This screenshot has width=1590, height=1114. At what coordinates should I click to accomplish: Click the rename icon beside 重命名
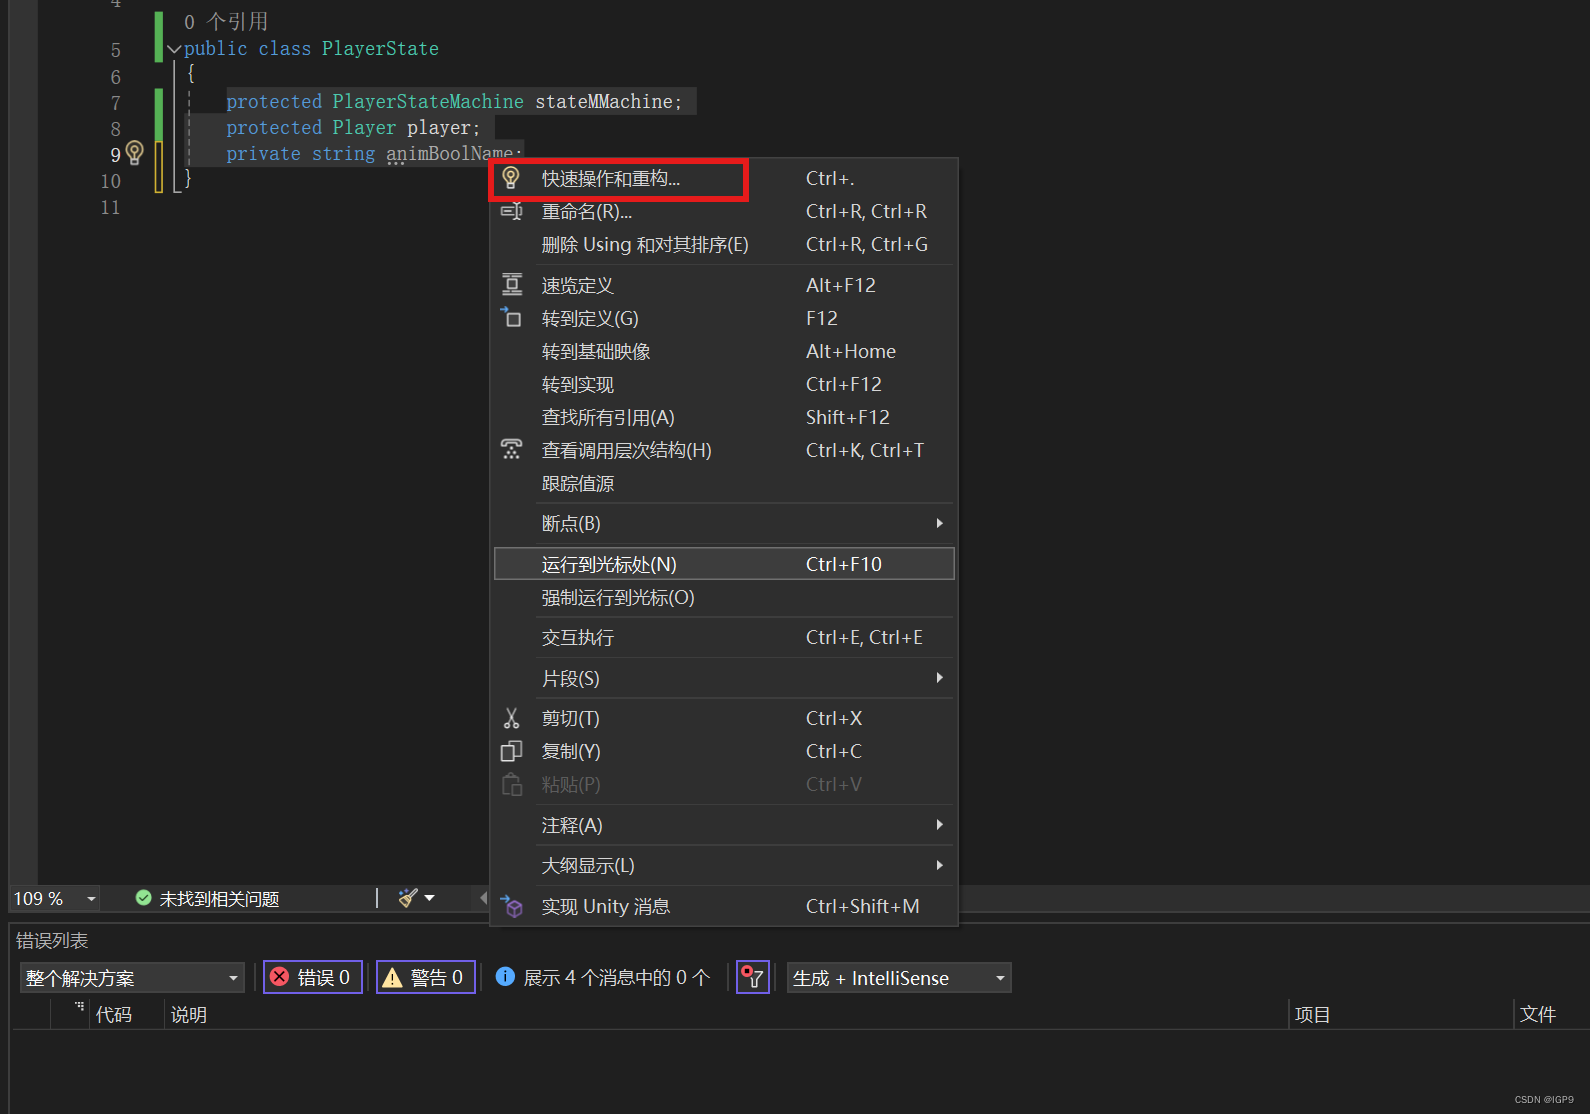tap(511, 211)
